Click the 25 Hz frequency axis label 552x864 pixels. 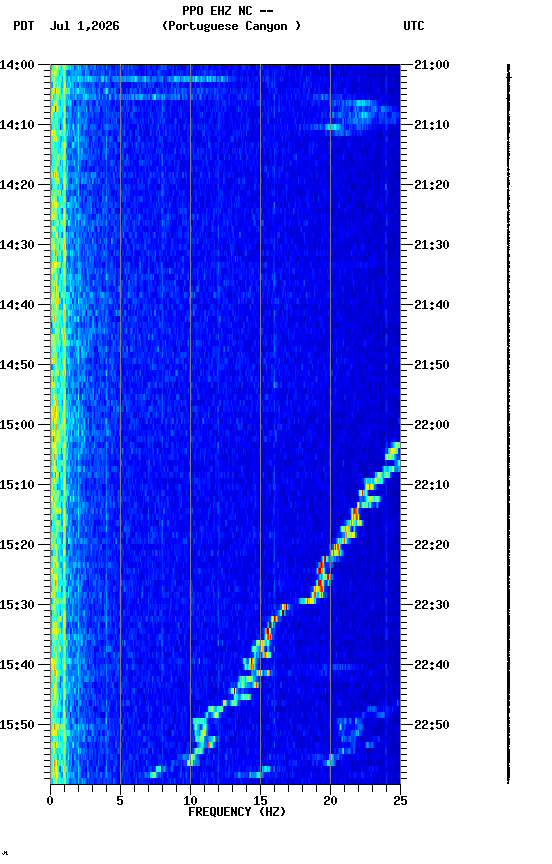400,801
